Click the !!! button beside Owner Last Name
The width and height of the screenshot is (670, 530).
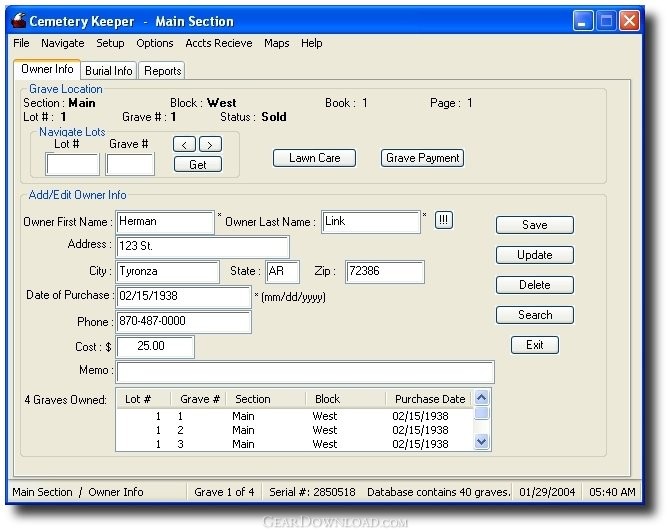click(444, 220)
